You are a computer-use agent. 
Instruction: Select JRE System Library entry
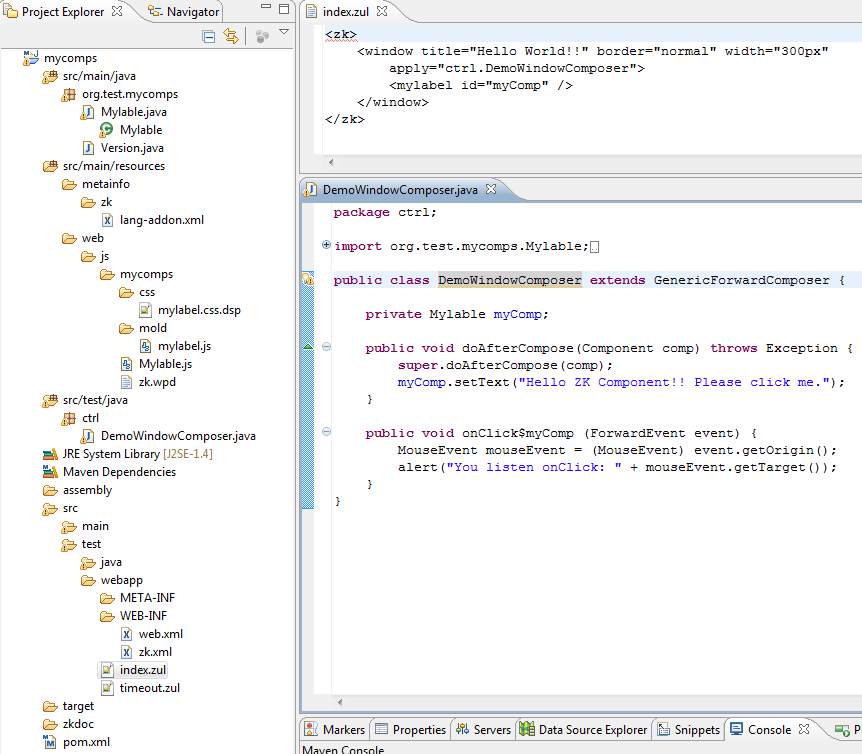[x=137, y=454]
